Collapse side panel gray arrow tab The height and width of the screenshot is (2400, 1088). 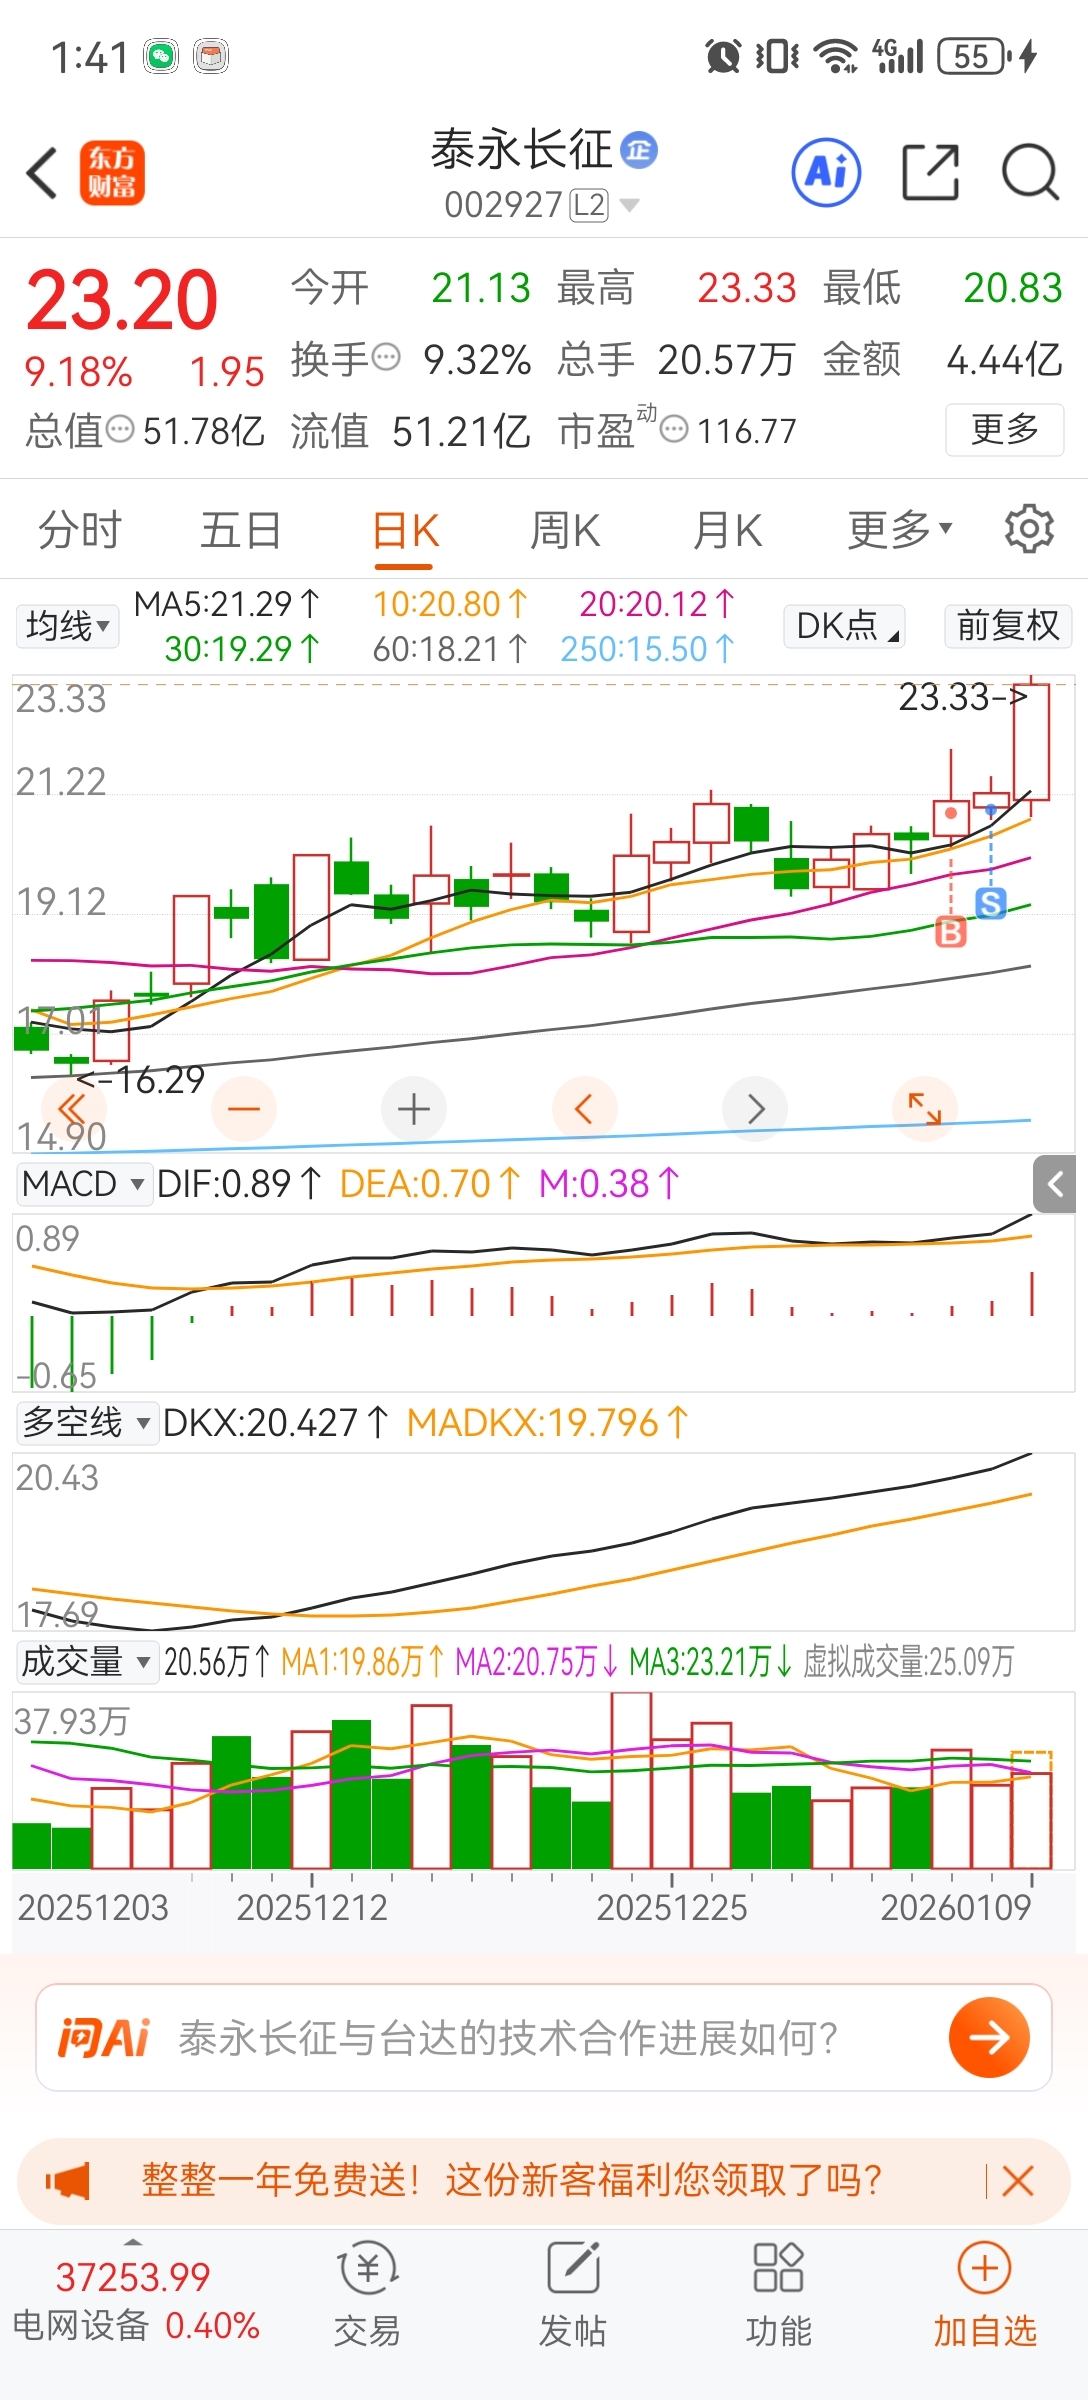(1055, 1185)
